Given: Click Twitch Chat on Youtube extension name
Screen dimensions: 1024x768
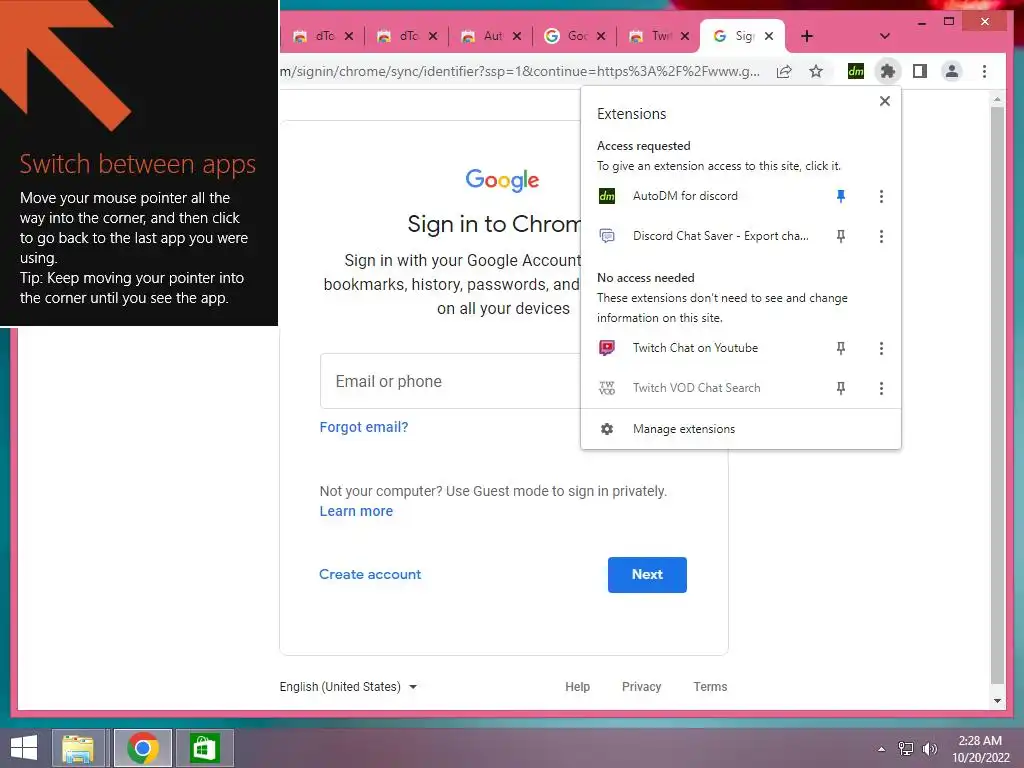Looking at the screenshot, I should click(x=695, y=348).
